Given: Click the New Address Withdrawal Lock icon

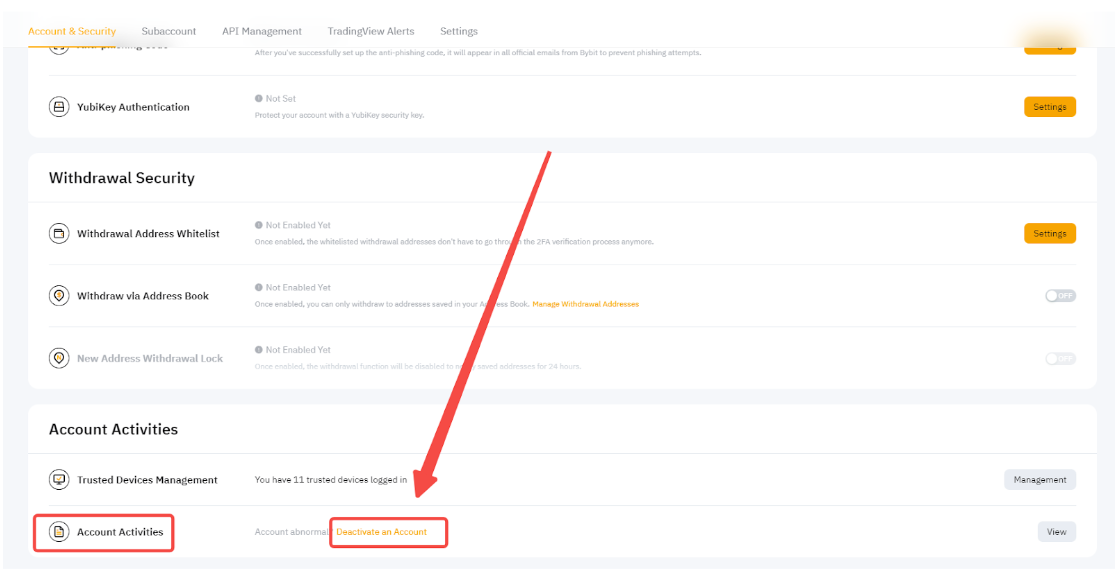Looking at the screenshot, I should click(x=59, y=358).
